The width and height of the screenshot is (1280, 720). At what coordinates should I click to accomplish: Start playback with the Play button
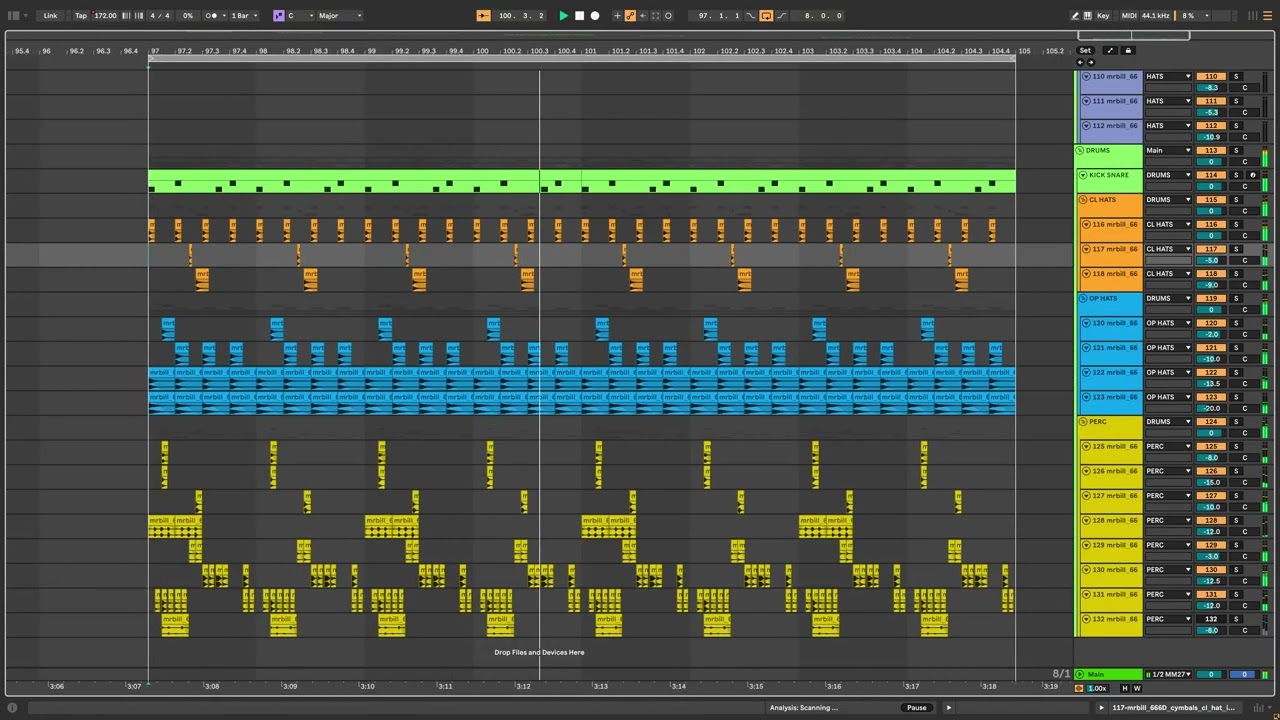coord(563,16)
